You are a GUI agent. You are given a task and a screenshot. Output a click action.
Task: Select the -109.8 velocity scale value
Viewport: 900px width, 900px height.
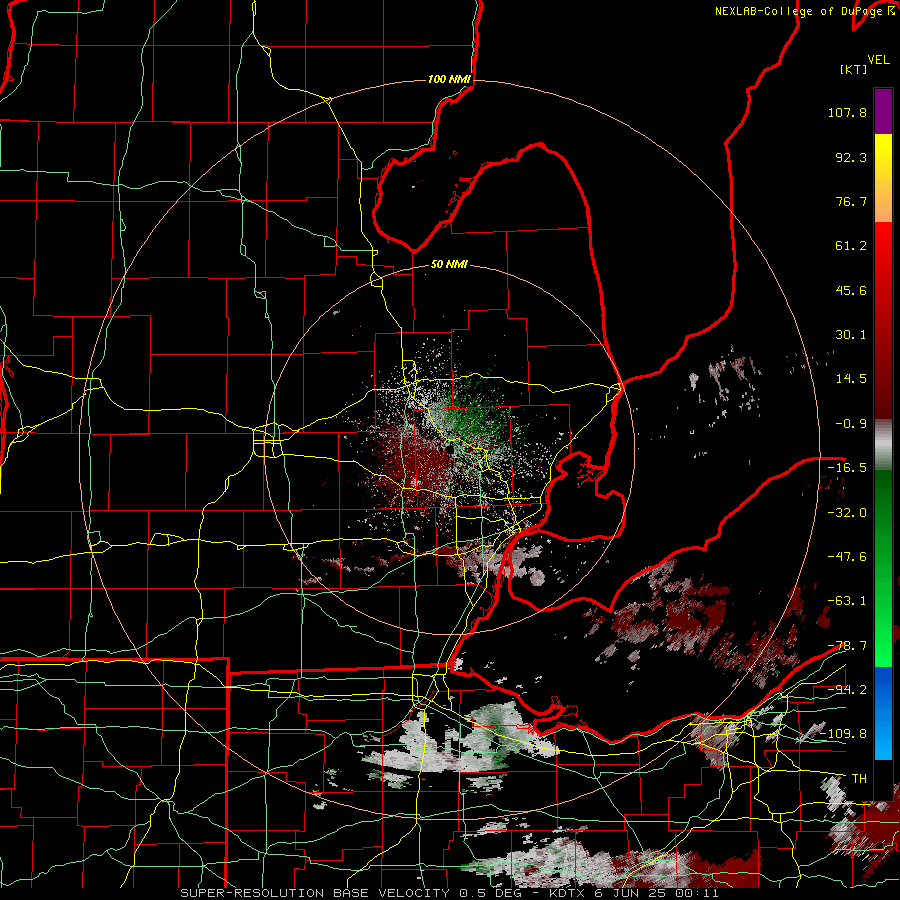[843, 734]
